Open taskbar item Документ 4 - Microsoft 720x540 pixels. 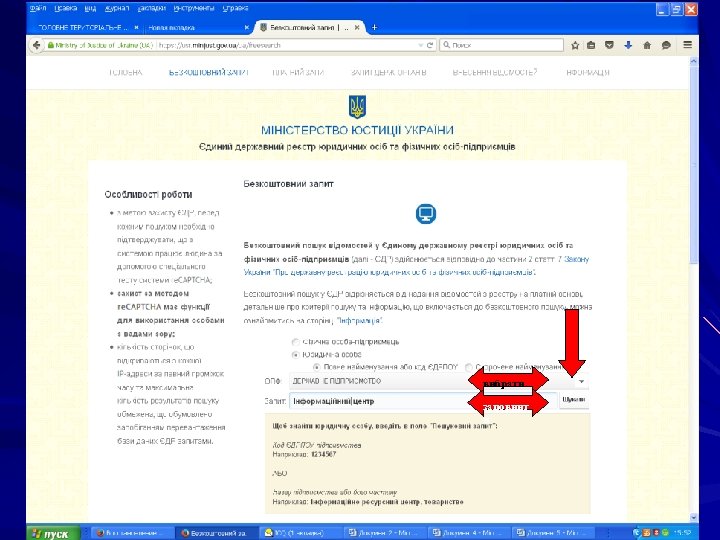click(x=470, y=533)
